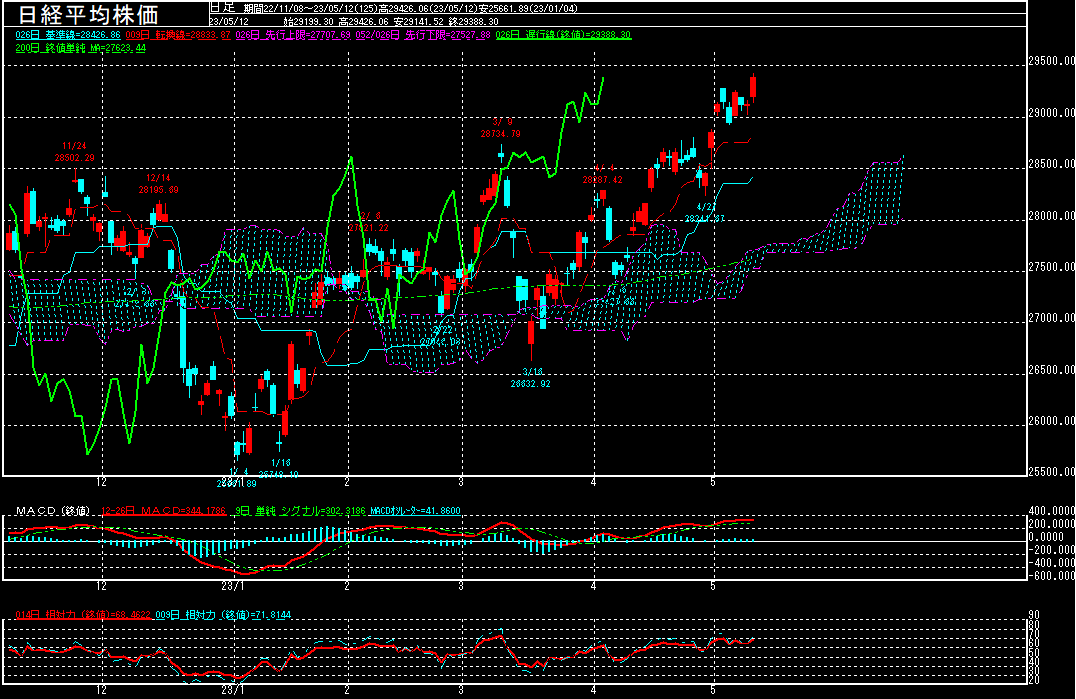Click the 26000.00 price axis label
The image size is (1076, 699).
point(1051,421)
